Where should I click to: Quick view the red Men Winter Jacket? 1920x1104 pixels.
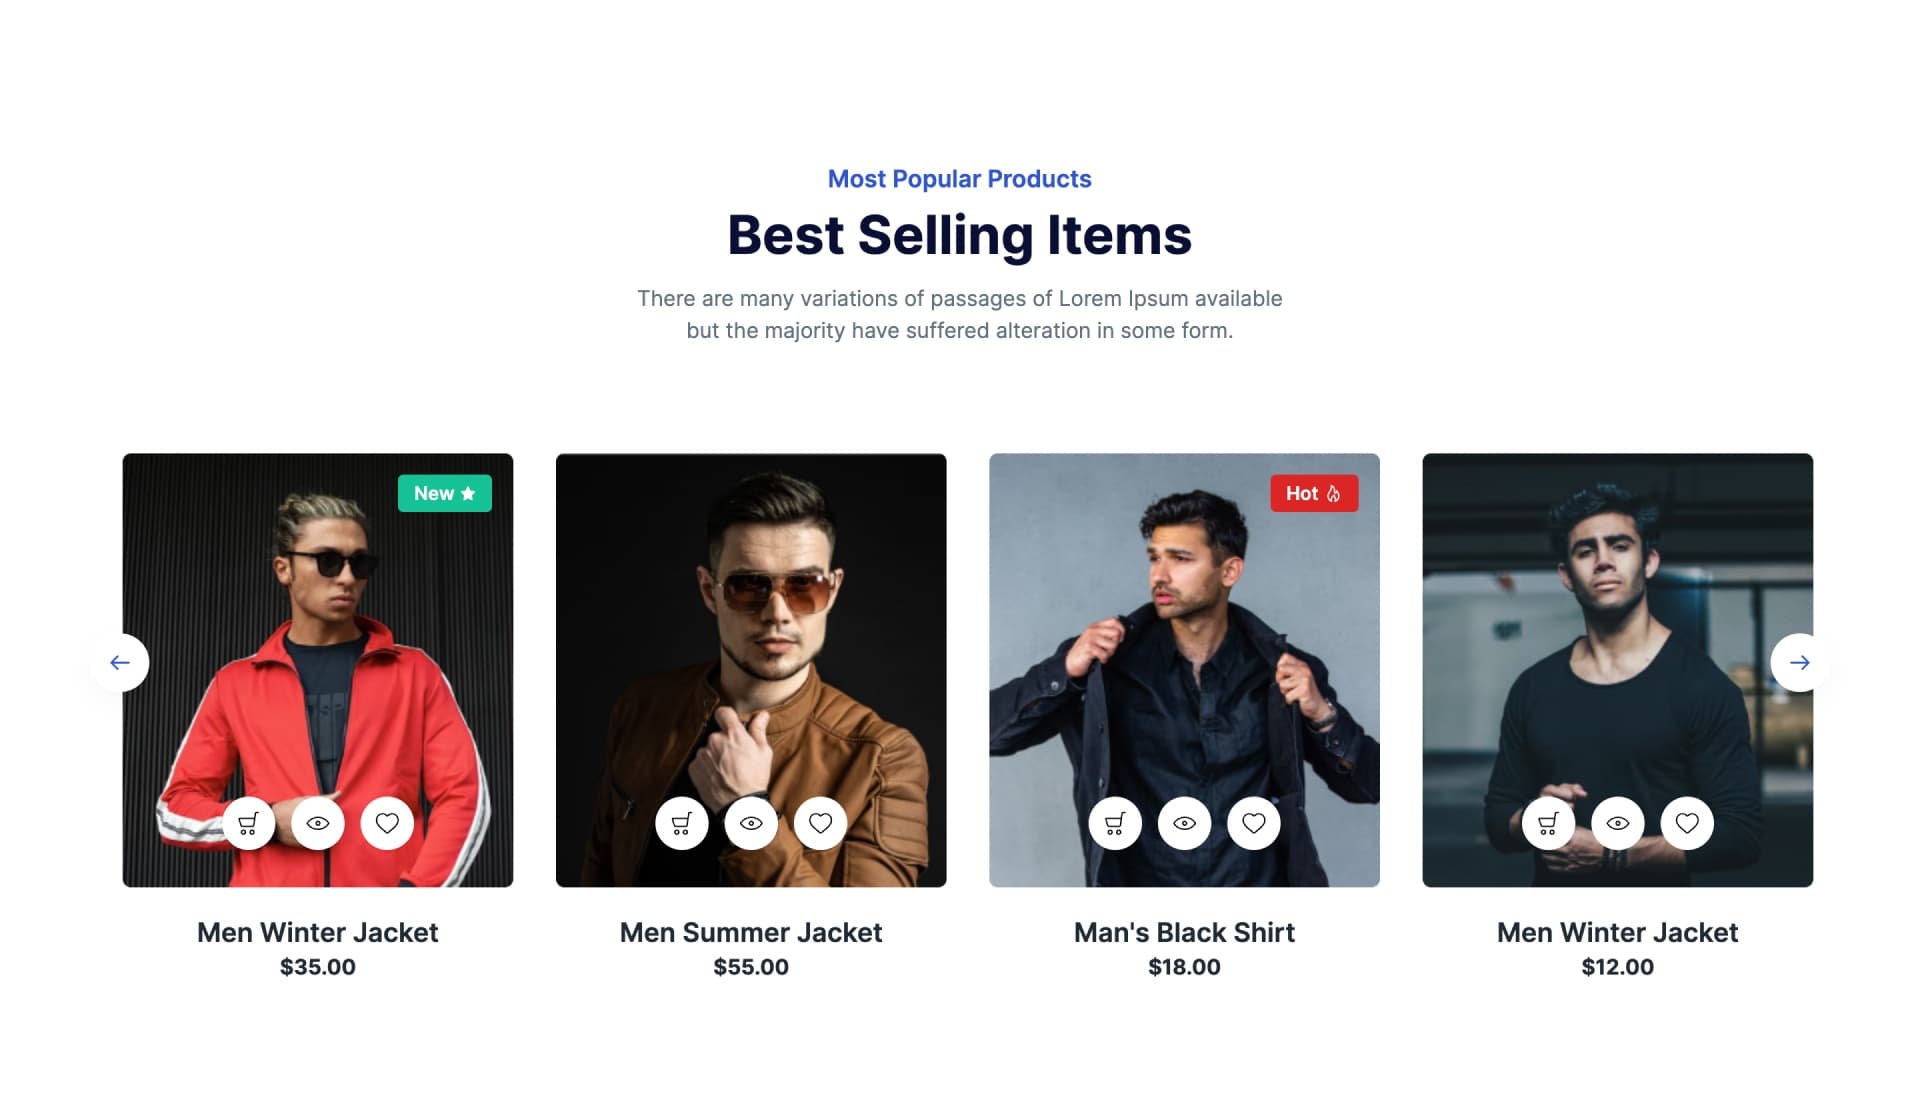(x=318, y=823)
